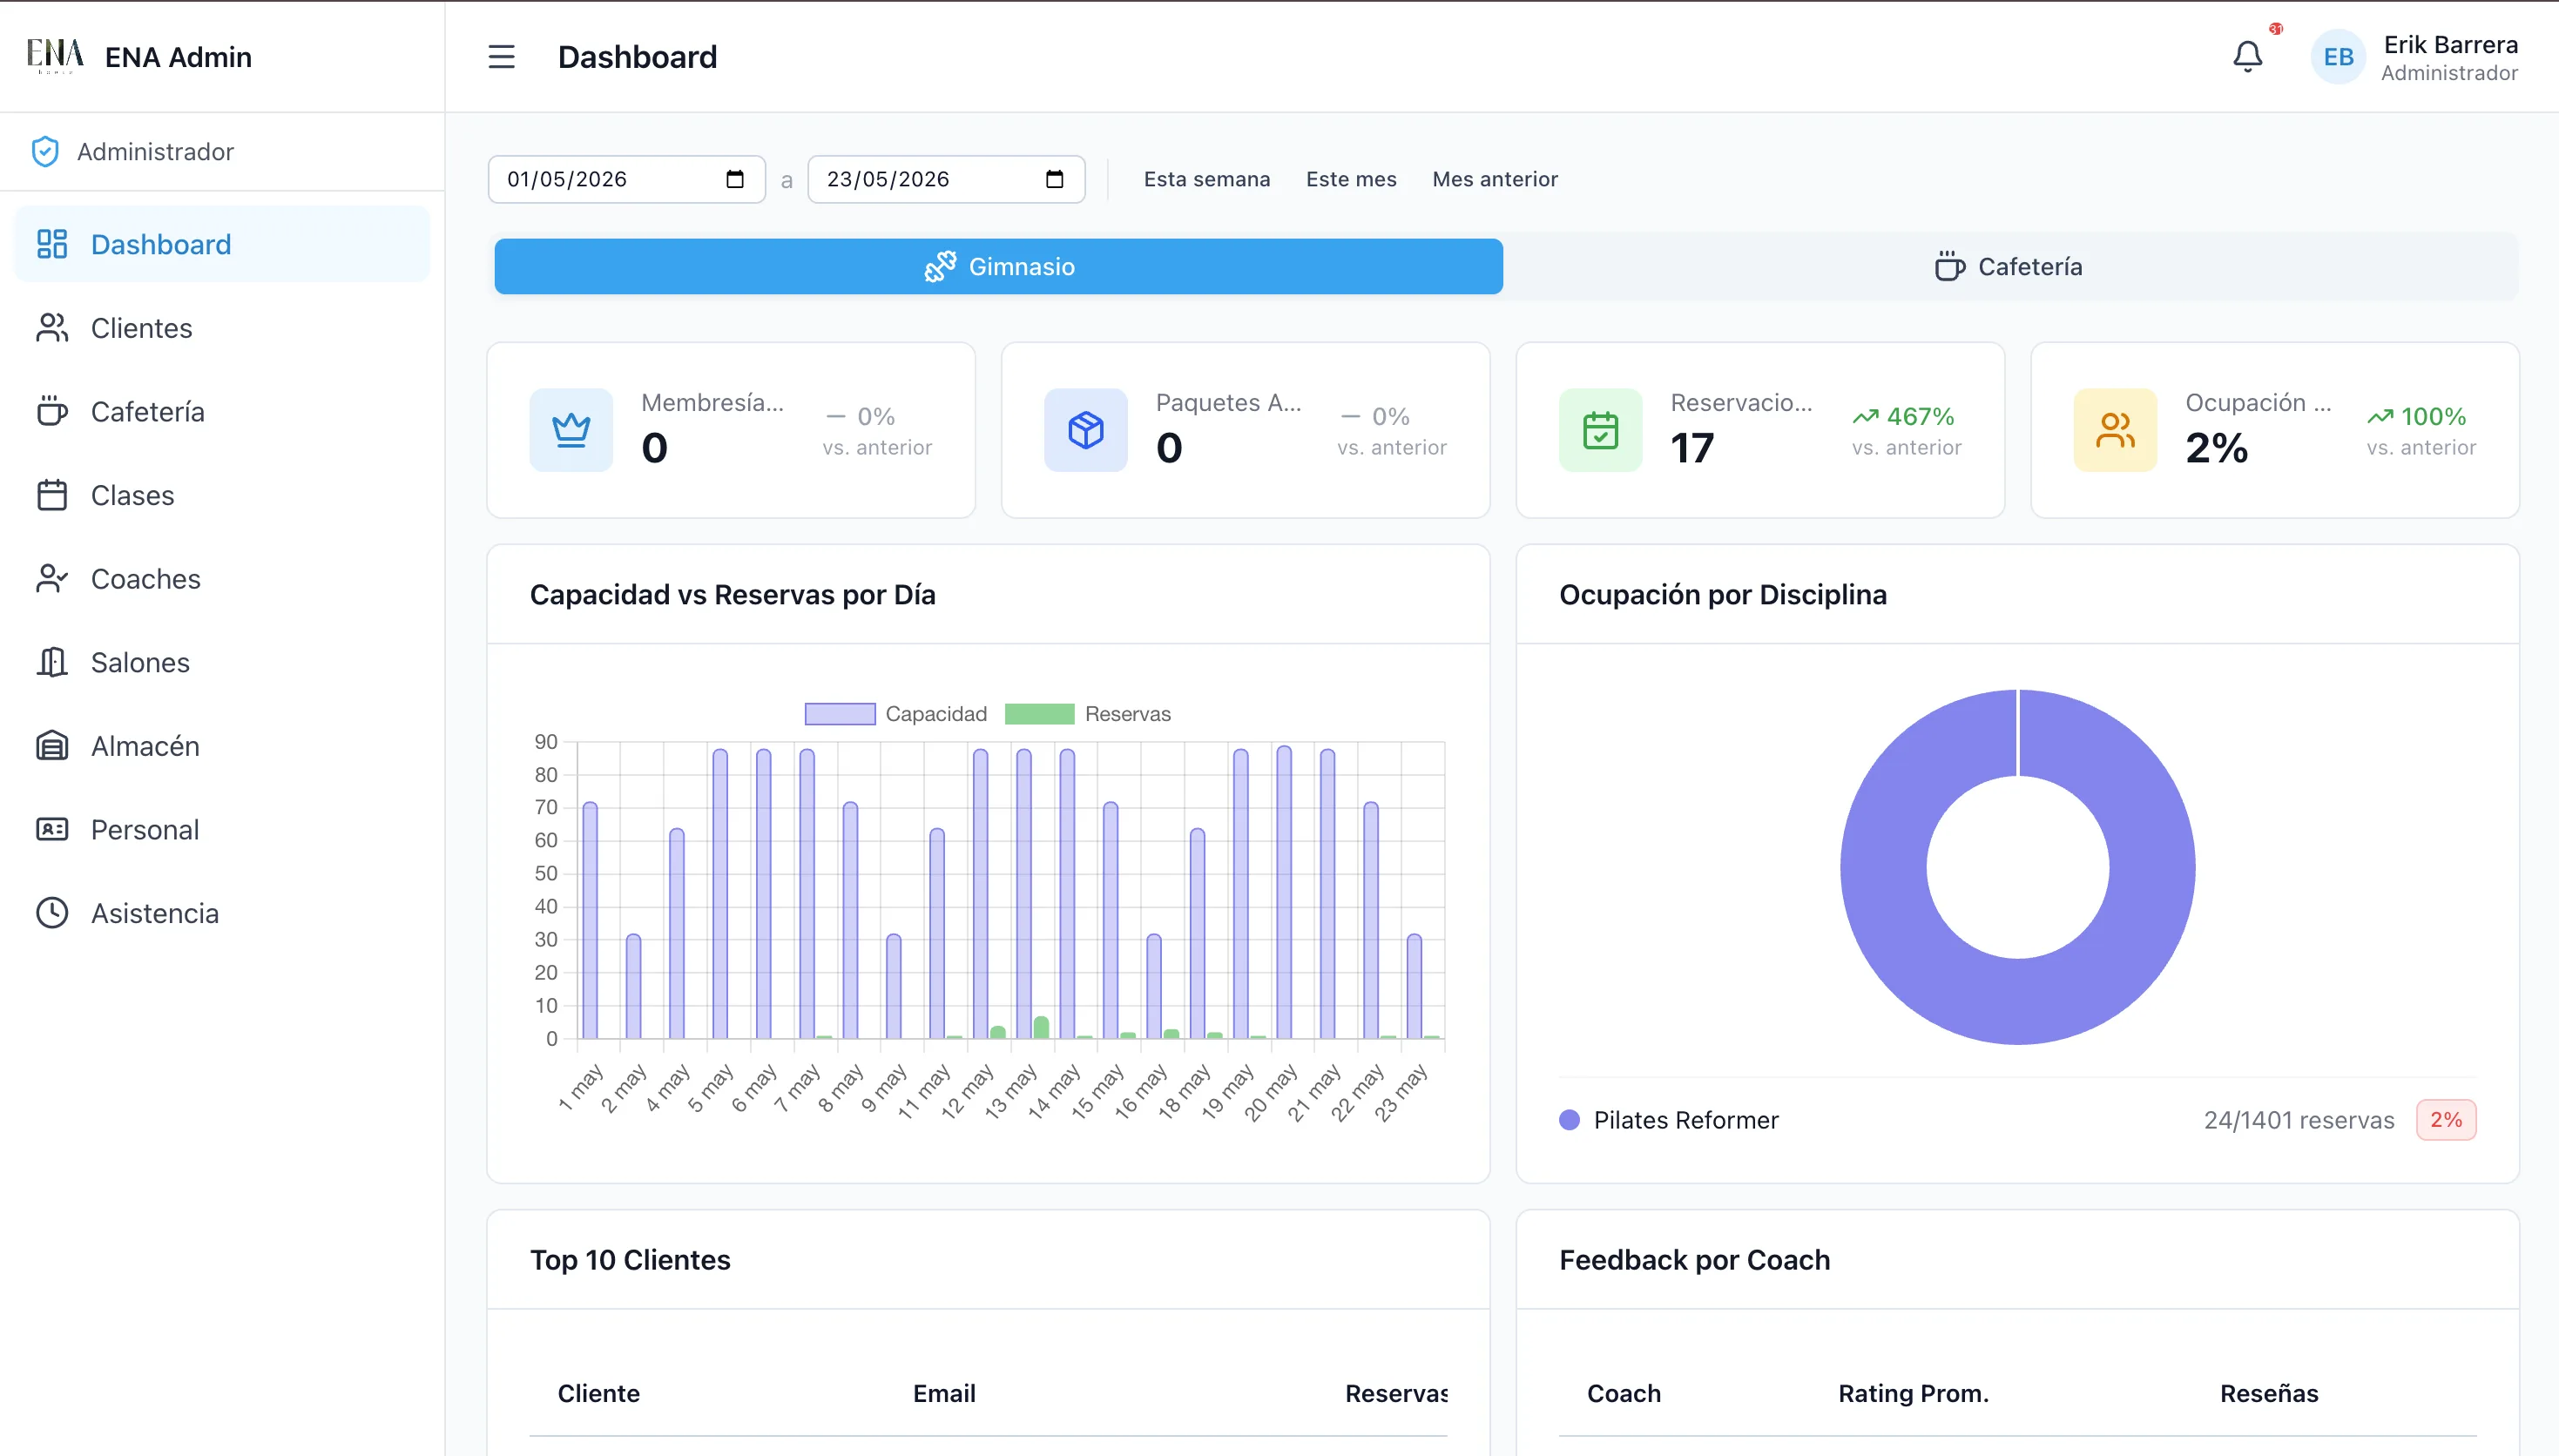The image size is (2559, 1456).
Task: Click the Almacén warehouse icon
Action: pyautogui.click(x=52, y=746)
